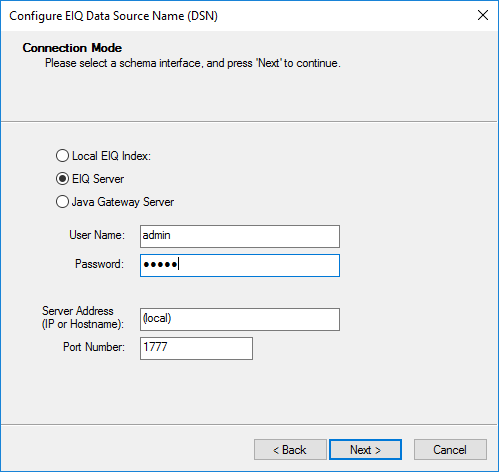Continue with the Next button
Screen dimensions: 499x472
[x=365, y=450]
